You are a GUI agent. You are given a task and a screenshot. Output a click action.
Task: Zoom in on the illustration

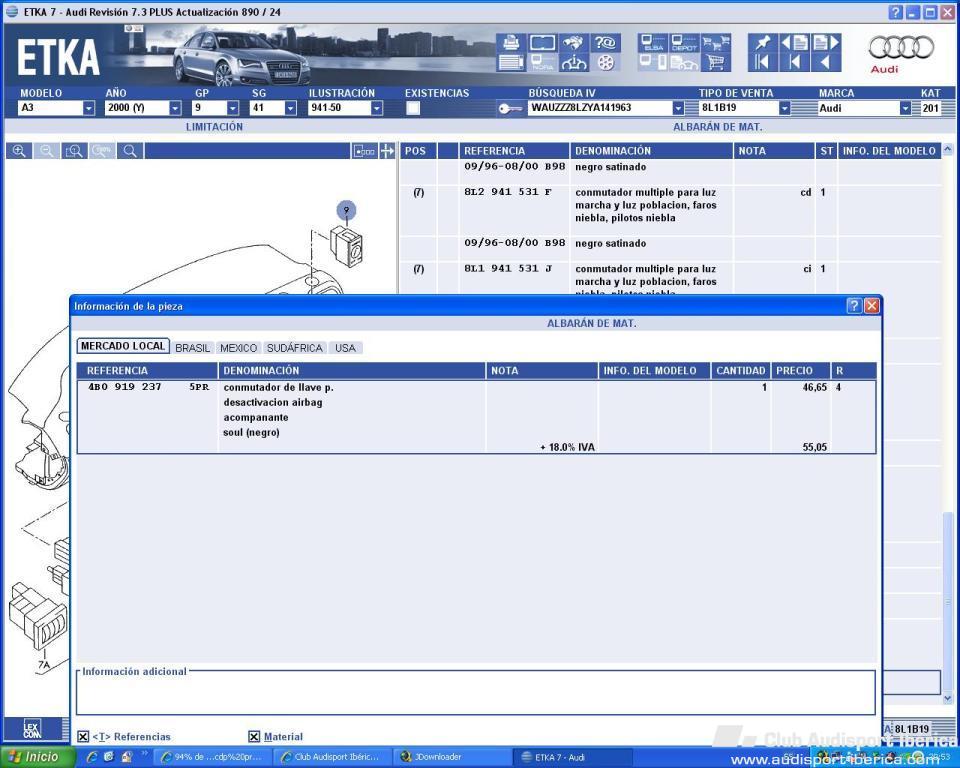19,151
